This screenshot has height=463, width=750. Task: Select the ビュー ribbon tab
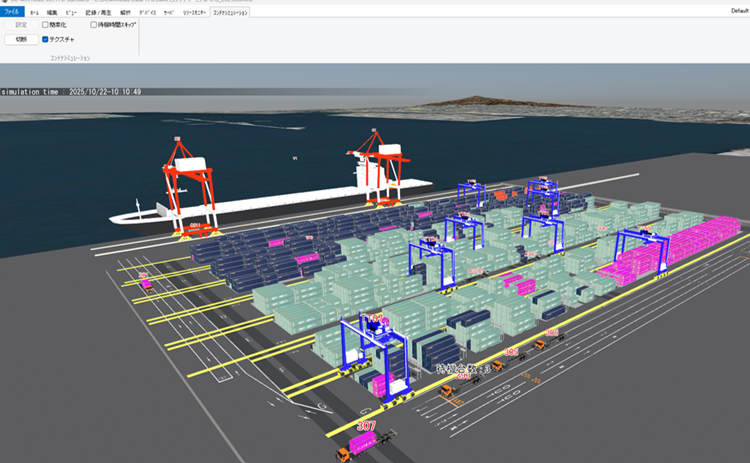click(x=71, y=11)
